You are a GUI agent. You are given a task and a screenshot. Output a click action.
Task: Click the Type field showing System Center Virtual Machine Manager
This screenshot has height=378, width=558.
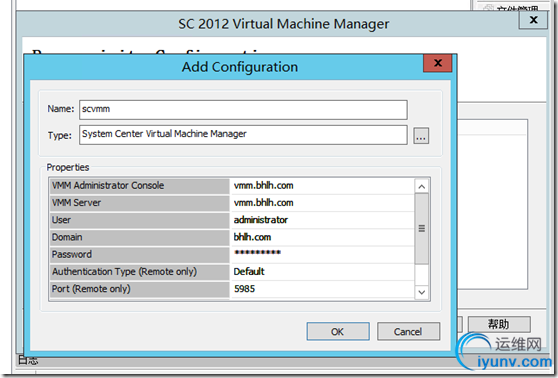(x=243, y=135)
